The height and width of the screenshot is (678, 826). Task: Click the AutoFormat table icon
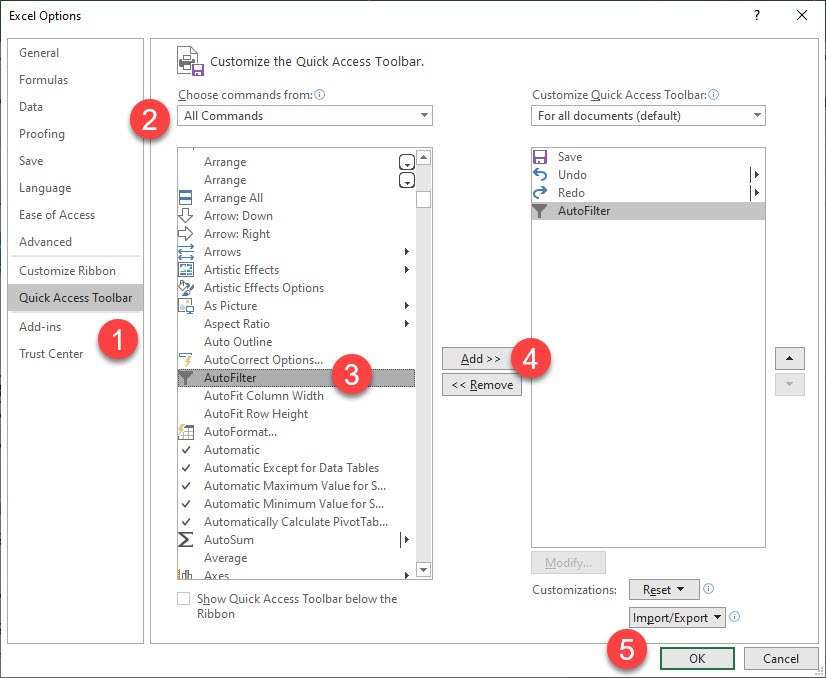pos(185,431)
